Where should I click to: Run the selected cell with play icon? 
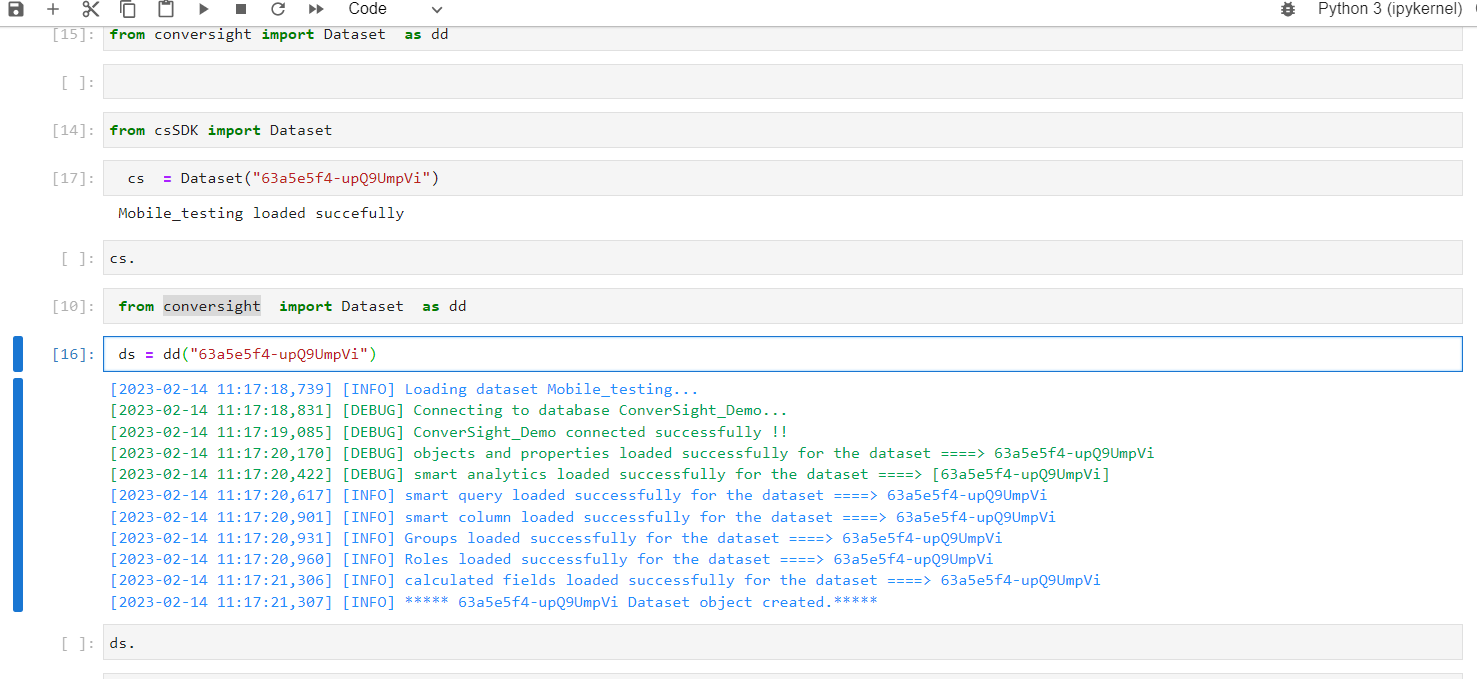point(204,9)
